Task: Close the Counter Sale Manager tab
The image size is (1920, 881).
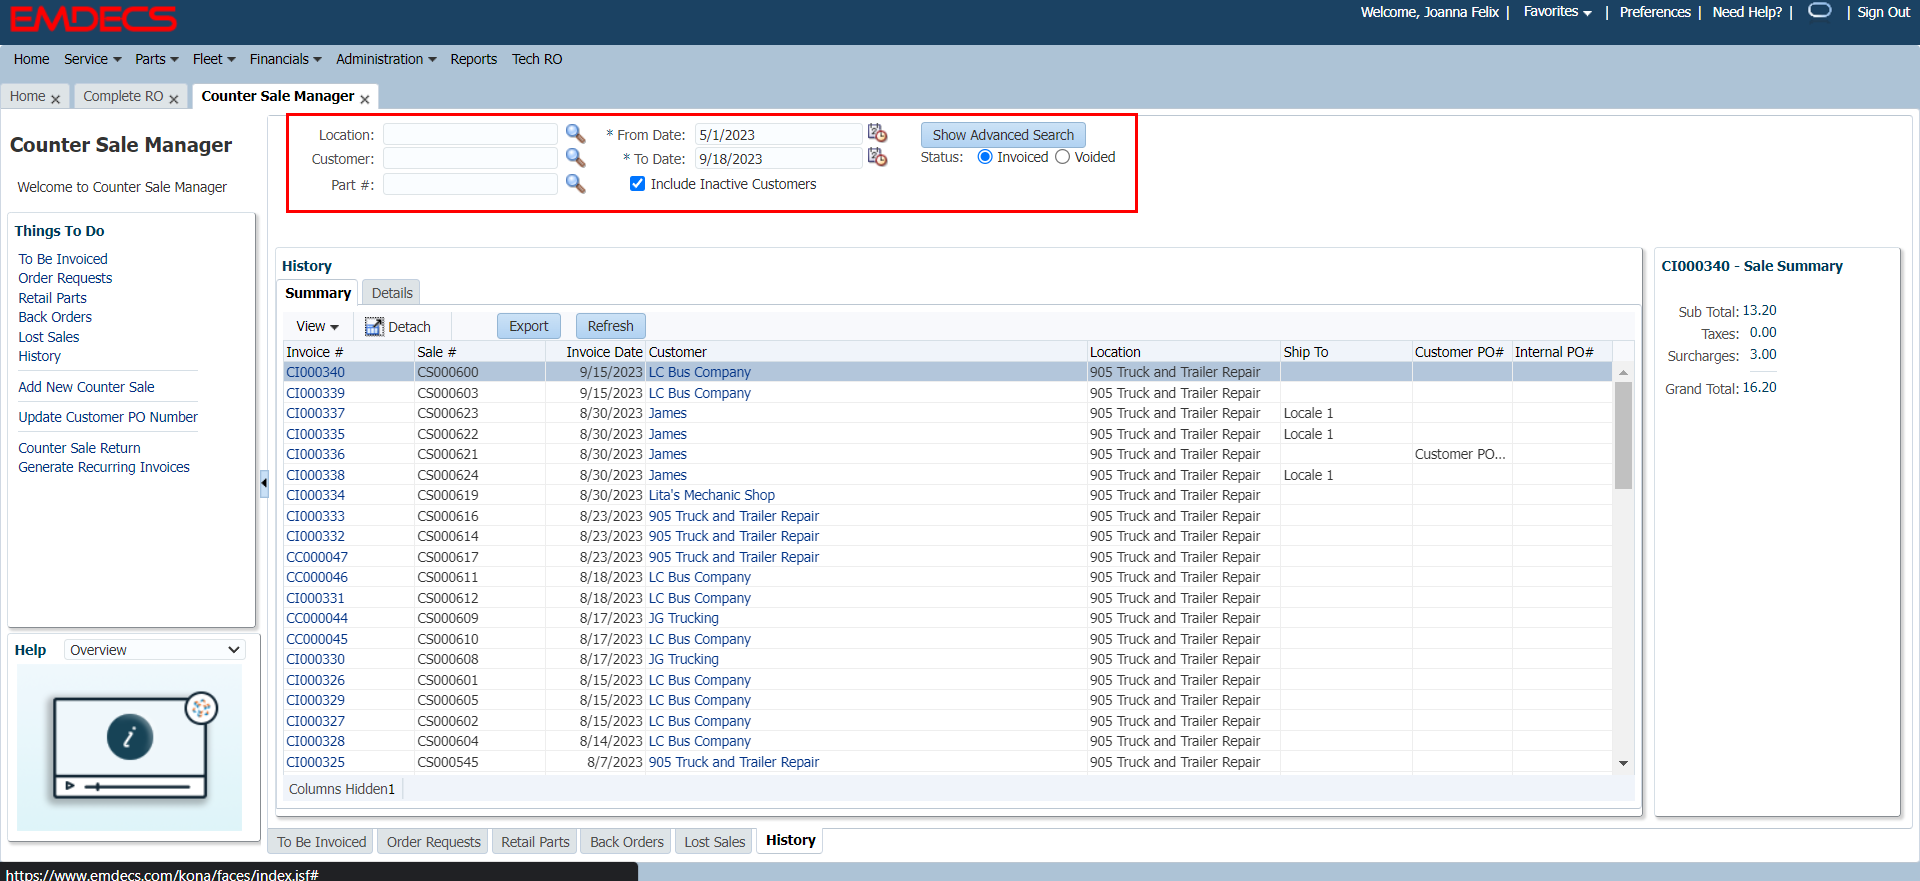Action: point(365,98)
